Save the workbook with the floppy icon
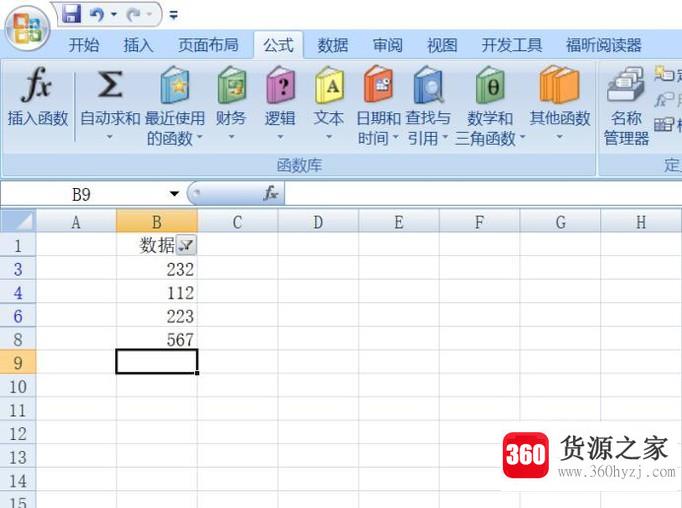The height and width of the screenshot is (508, 682). (72, 14)
